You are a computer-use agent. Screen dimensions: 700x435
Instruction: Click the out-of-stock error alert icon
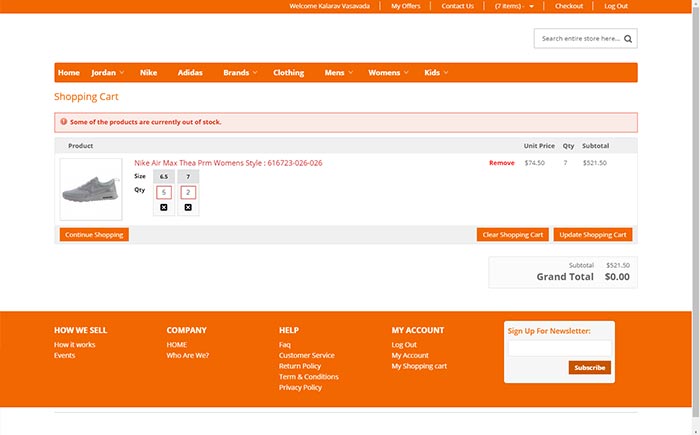click(x=64, y=121)
